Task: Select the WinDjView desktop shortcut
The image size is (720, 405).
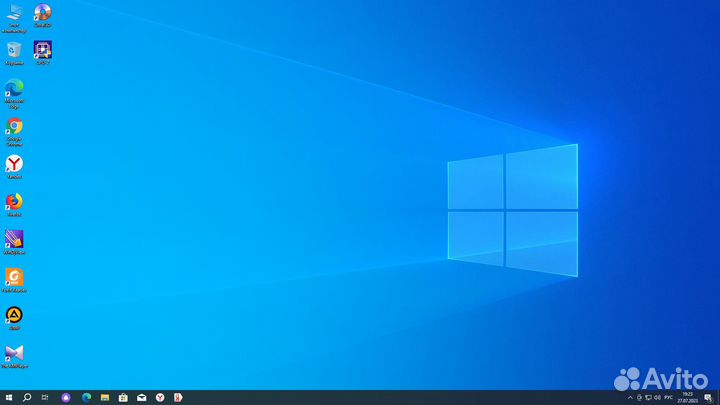Action: coord(14,242)
